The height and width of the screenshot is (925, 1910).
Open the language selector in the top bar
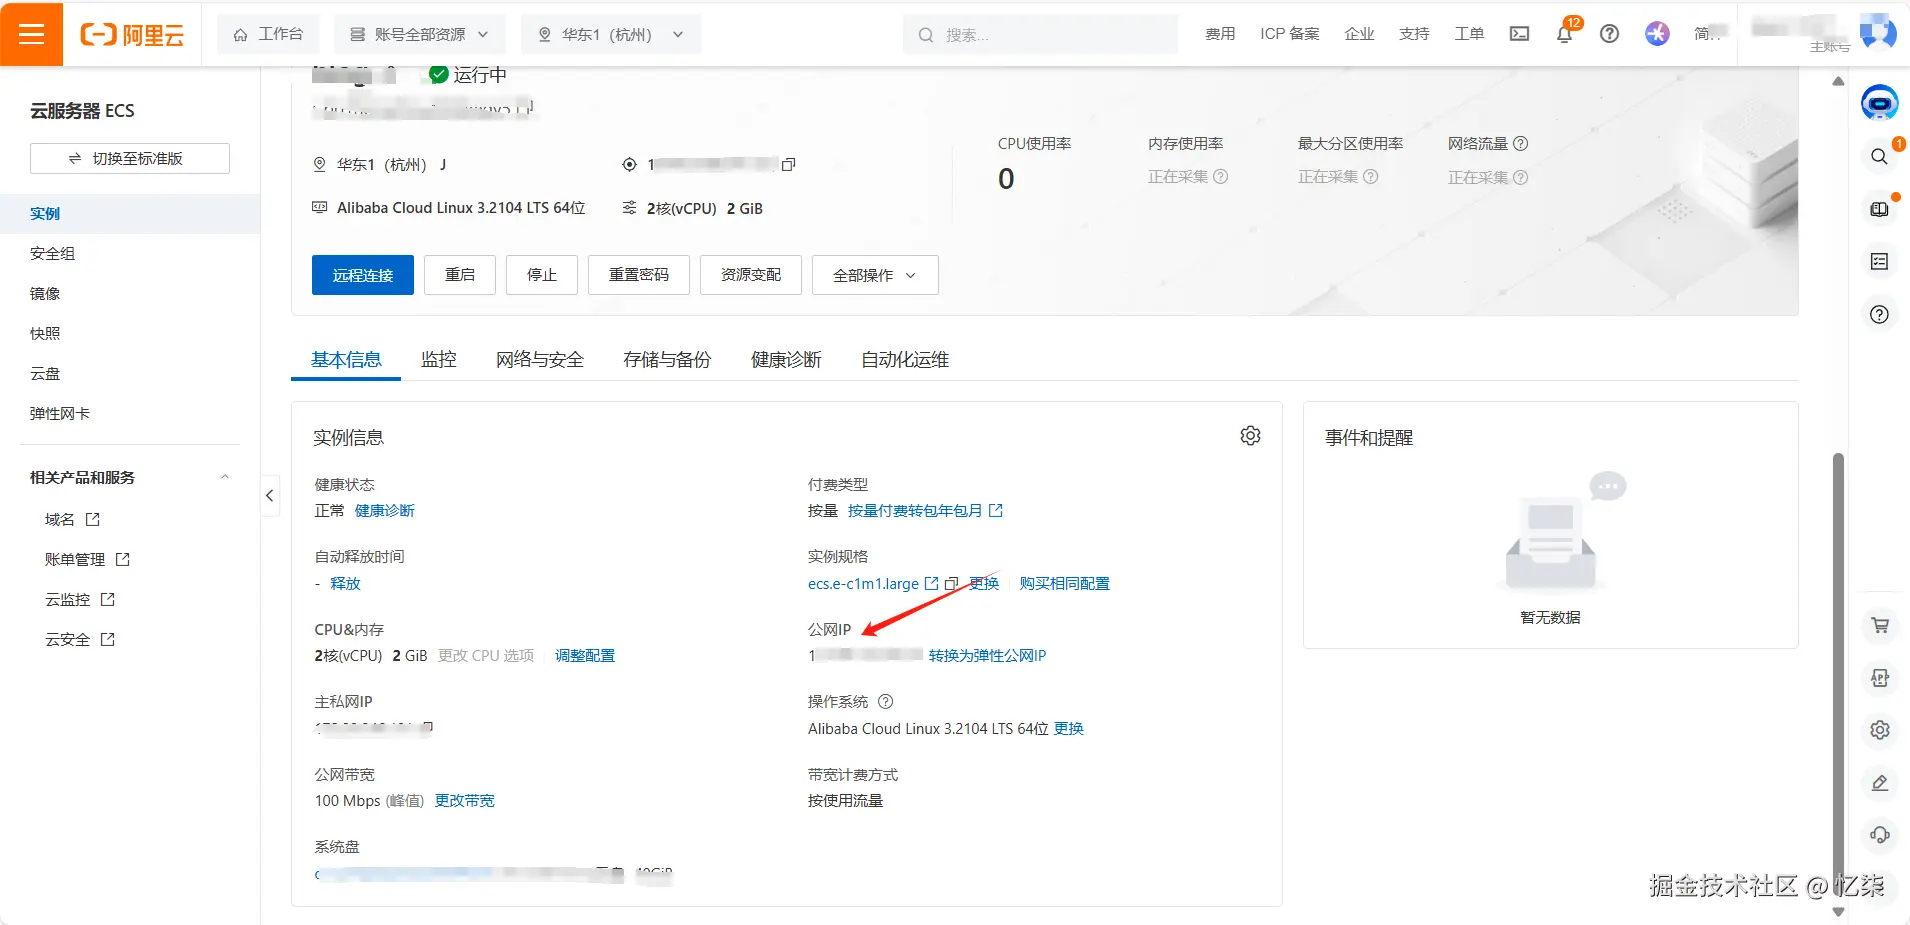coord(1708,34)
